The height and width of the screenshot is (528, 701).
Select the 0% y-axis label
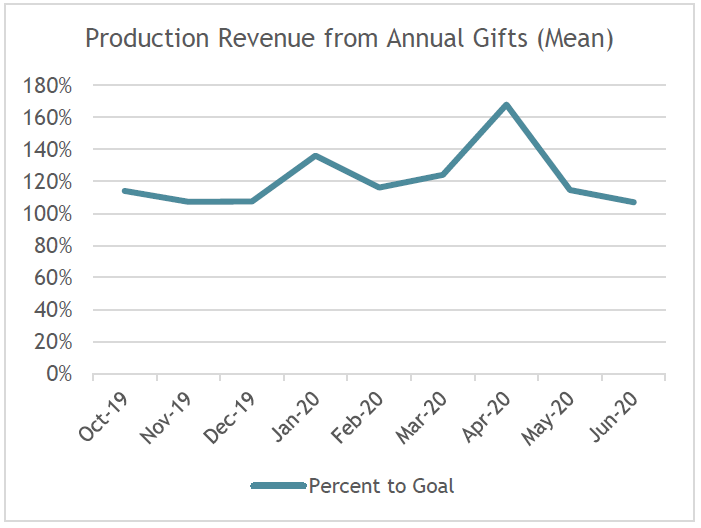point(59,374)
